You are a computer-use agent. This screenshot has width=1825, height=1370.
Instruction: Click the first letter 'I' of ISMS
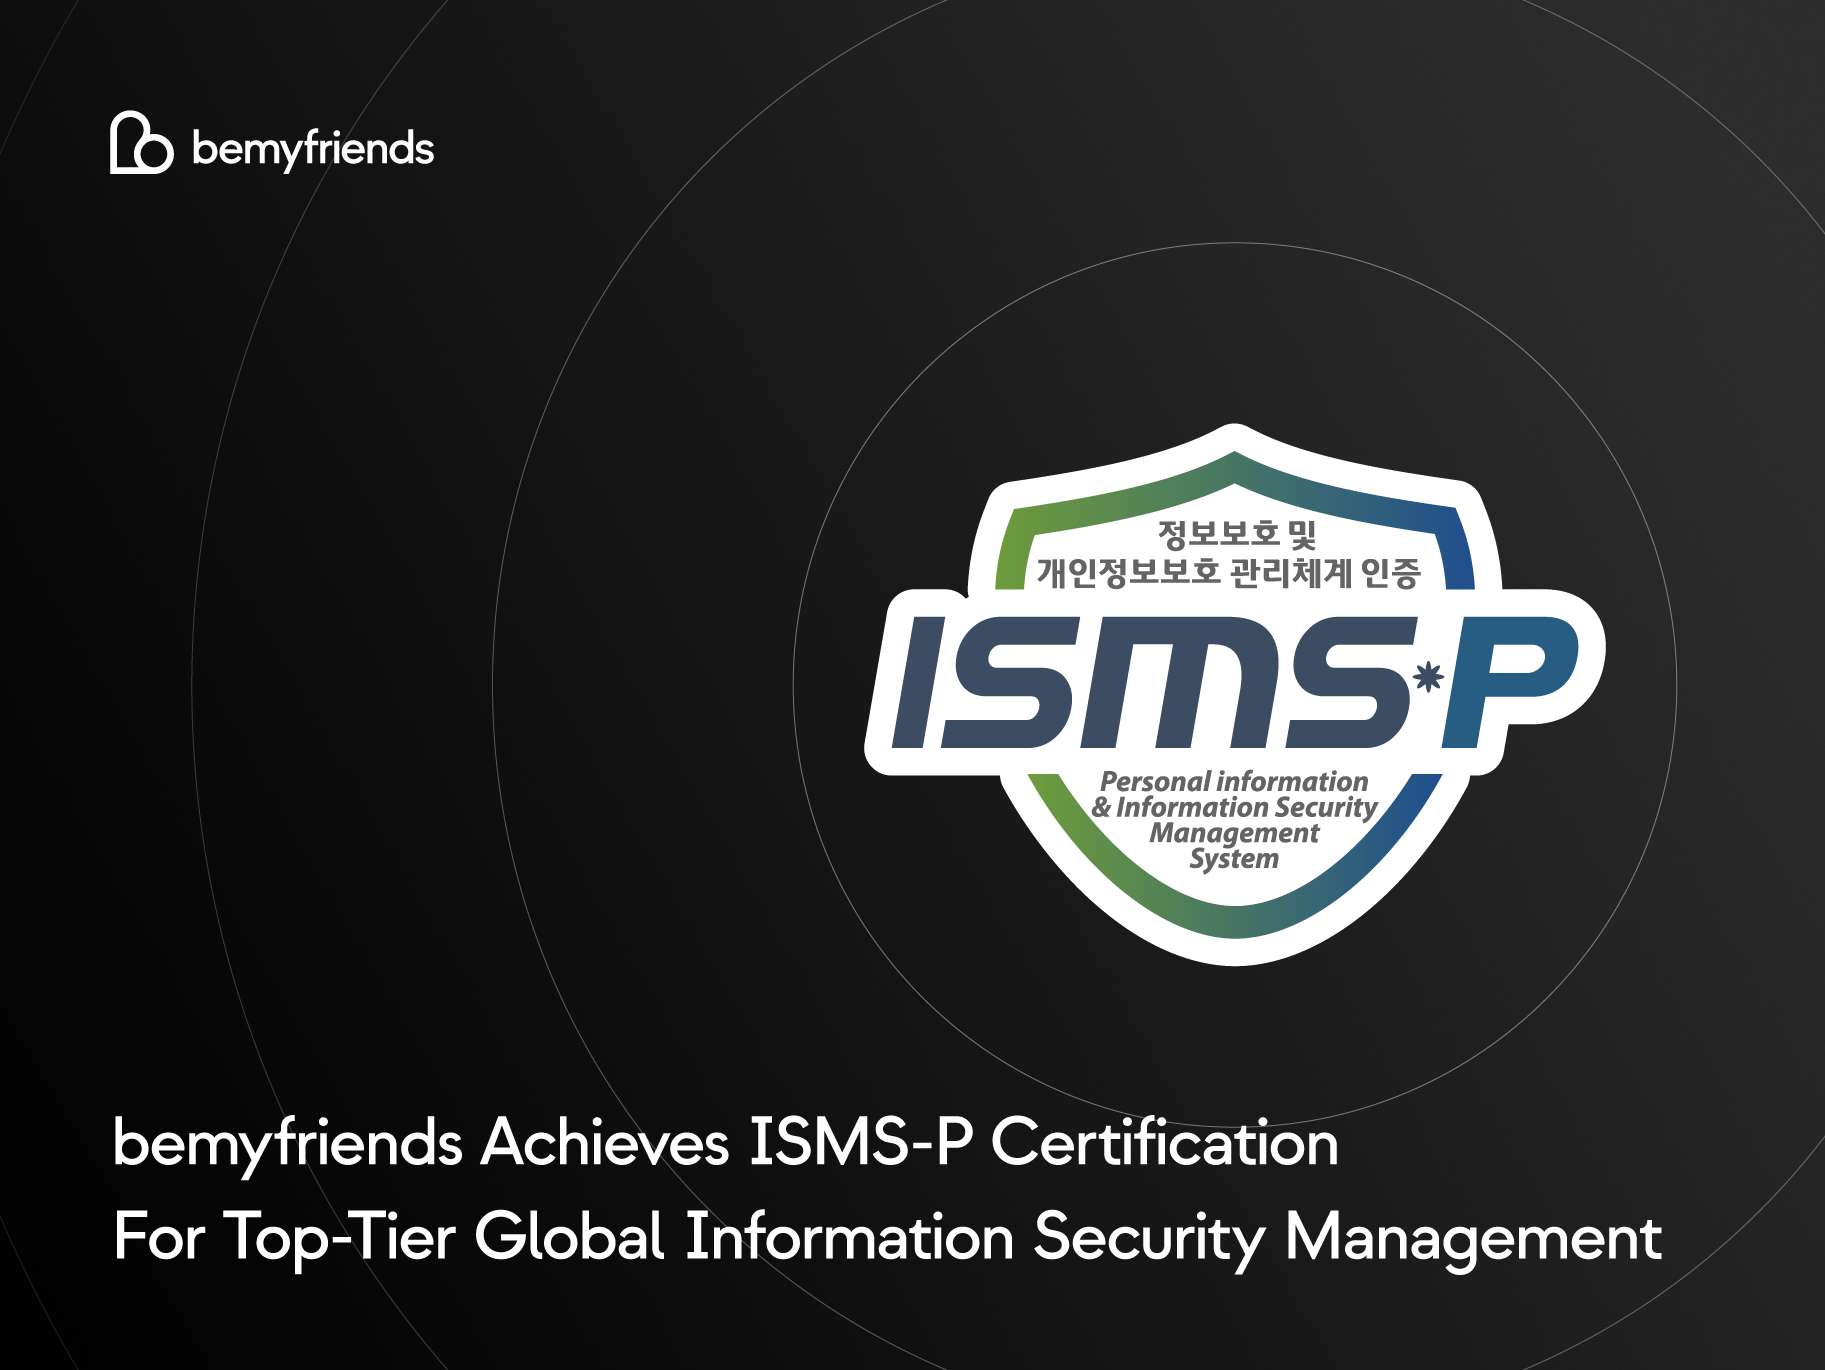(x=920, y=682)
